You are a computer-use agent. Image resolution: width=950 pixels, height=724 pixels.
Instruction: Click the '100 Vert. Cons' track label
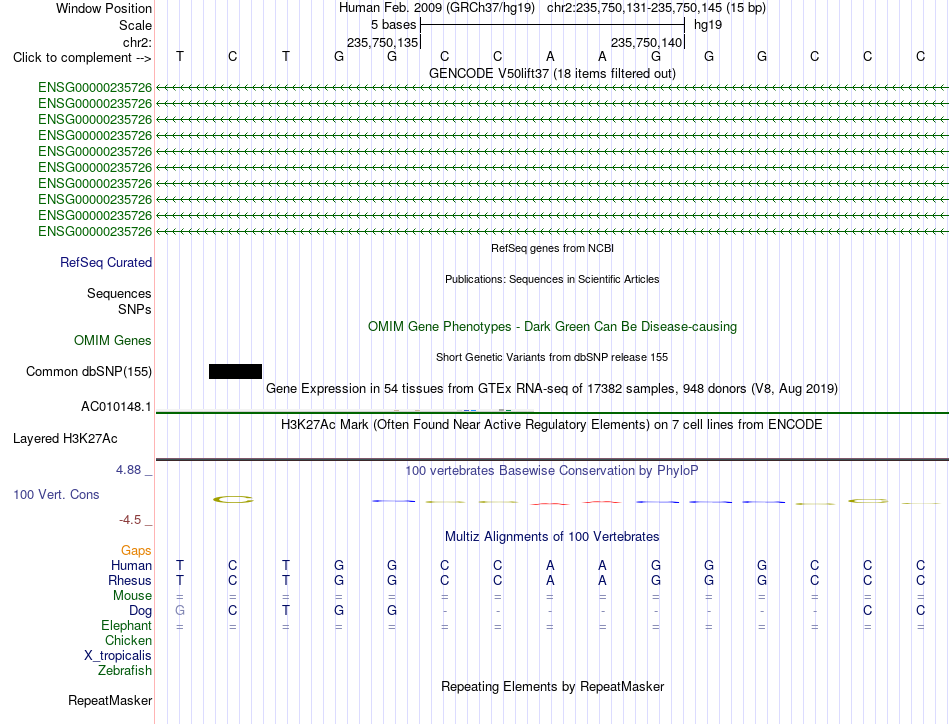pyautogui.click(x=56, y=494)
